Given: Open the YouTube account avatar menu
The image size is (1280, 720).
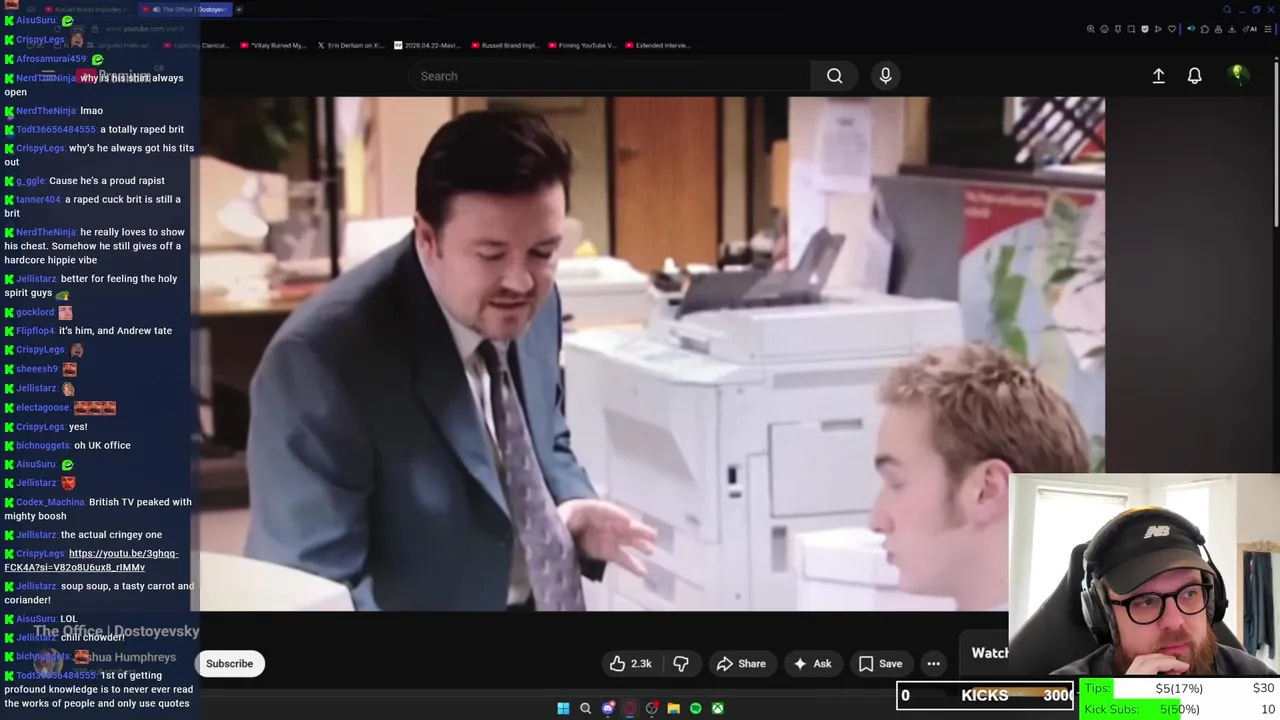Looking at the screenshot, I should pyautogui.click(x=1238, y=75).
